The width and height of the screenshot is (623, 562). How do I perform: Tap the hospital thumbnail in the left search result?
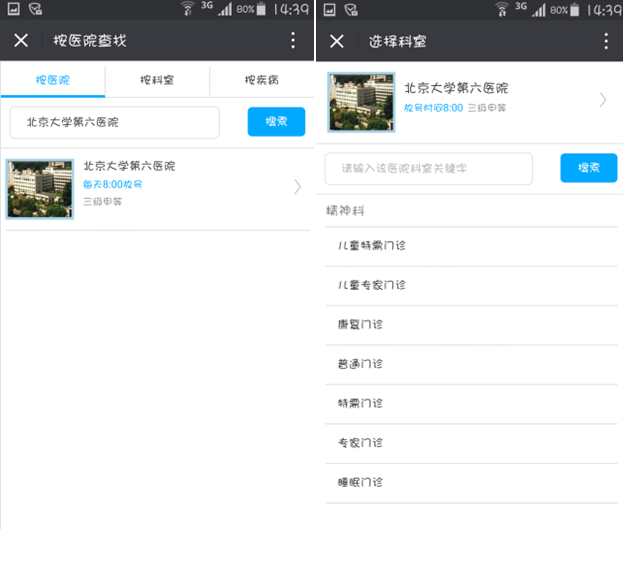(x=40, y=188)
